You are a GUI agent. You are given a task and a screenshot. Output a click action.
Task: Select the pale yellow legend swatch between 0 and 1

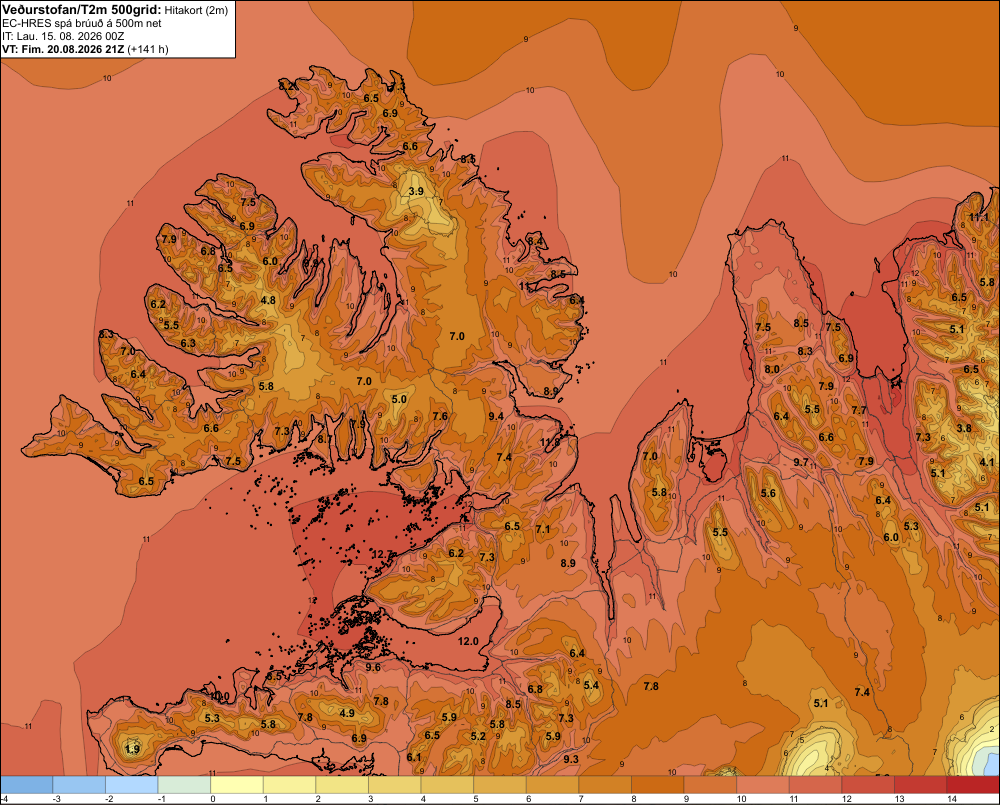[237, 785]
